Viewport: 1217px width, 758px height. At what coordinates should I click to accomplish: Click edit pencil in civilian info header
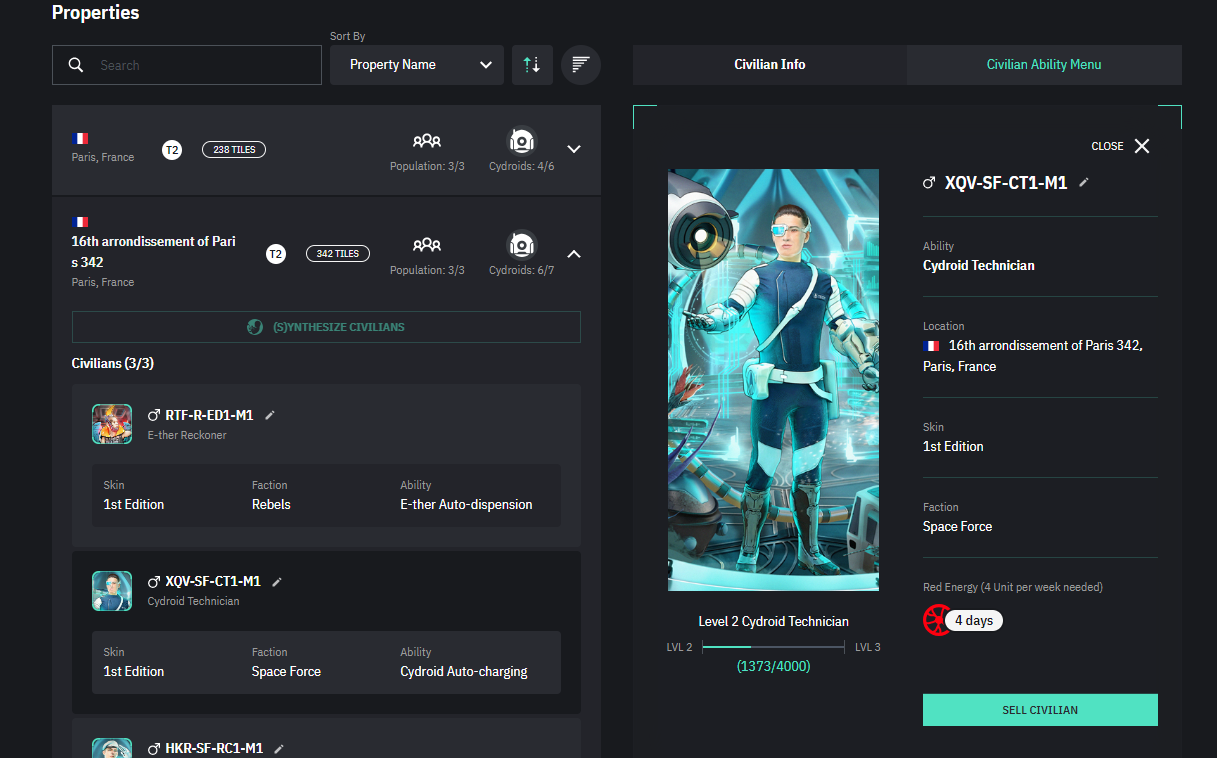tap(1084, 183)
